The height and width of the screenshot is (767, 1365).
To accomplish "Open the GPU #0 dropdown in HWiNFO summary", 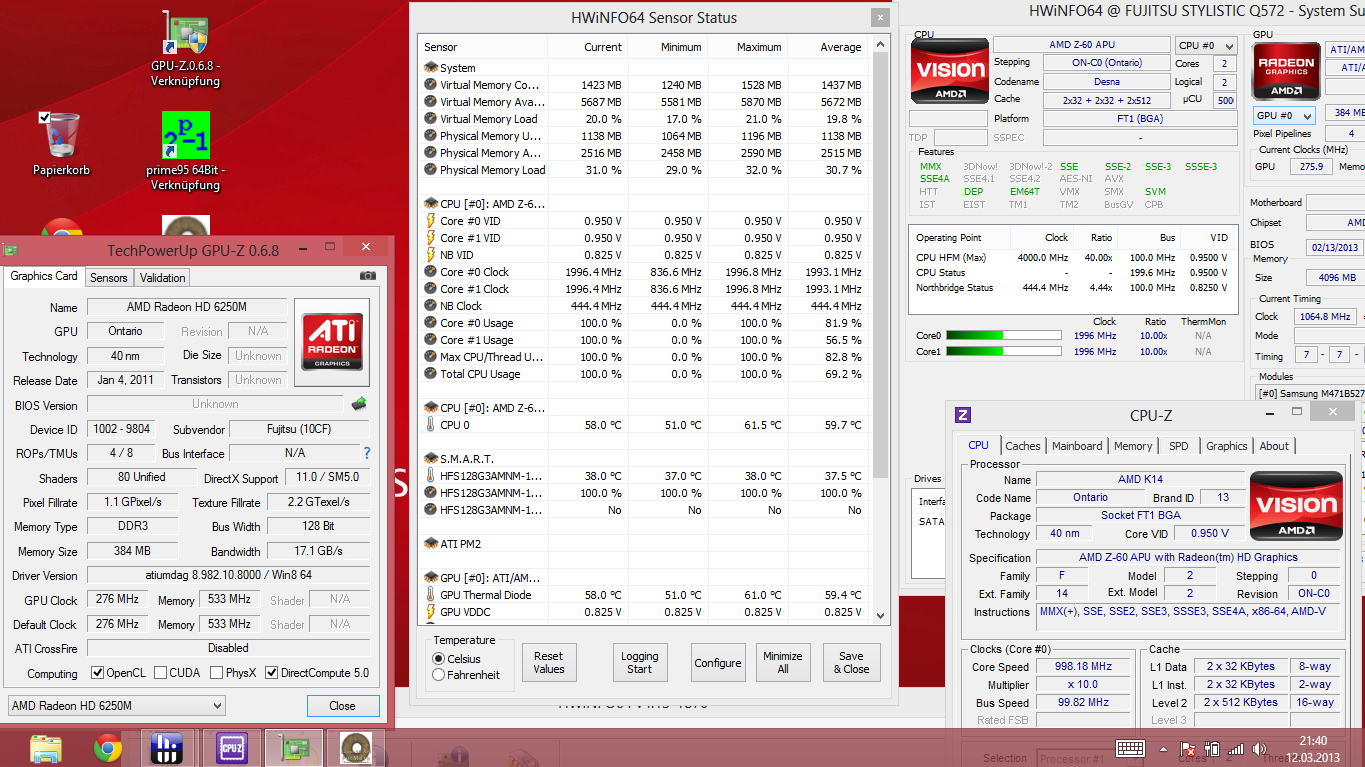I will (1284, 116).
